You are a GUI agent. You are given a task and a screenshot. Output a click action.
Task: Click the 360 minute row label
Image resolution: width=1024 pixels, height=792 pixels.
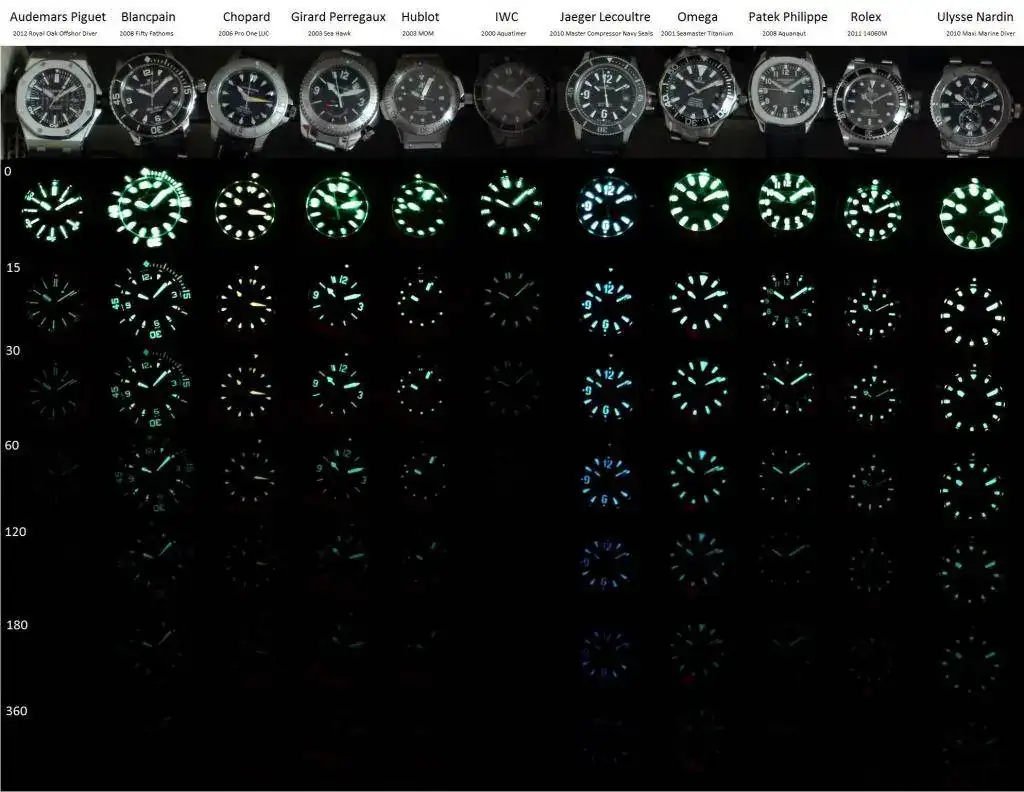tap(17, 711)
